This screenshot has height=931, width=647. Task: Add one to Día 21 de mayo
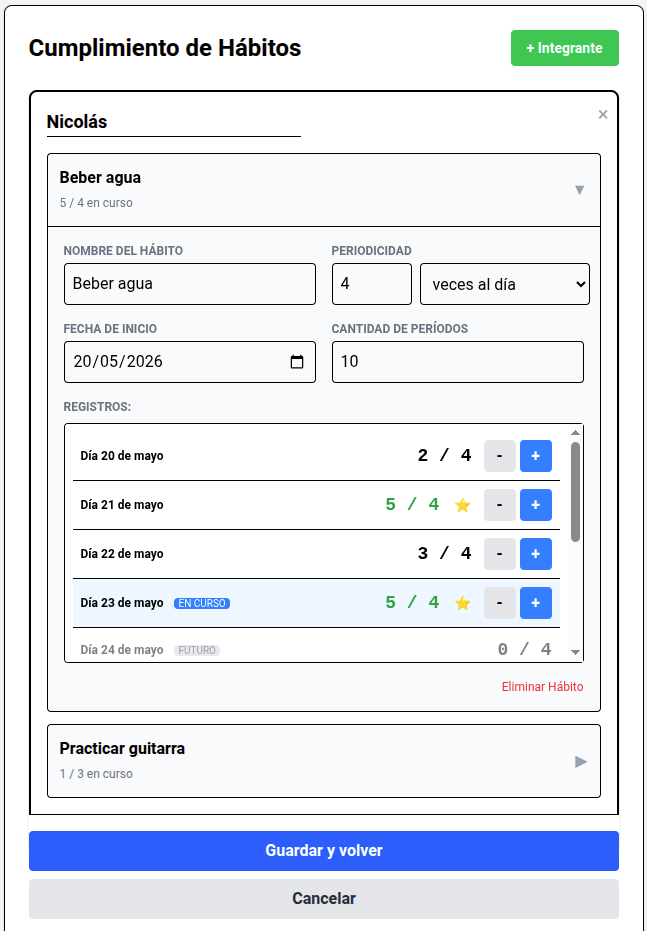coord(536,505)
